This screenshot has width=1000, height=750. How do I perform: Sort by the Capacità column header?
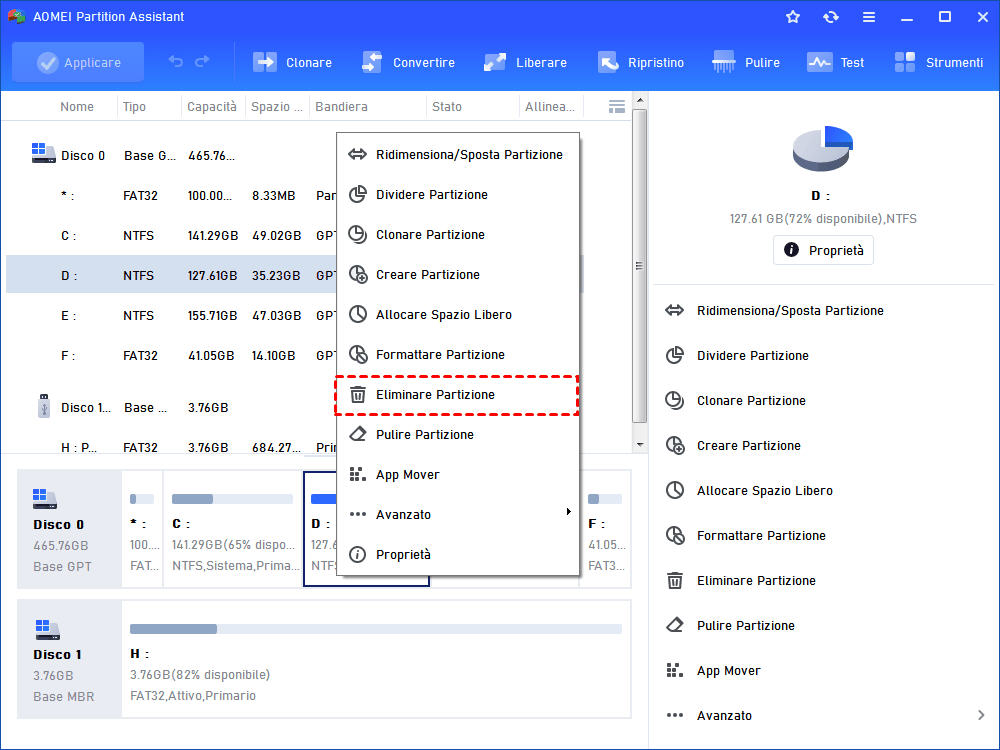pyautogui.click(x=212, y=107)
